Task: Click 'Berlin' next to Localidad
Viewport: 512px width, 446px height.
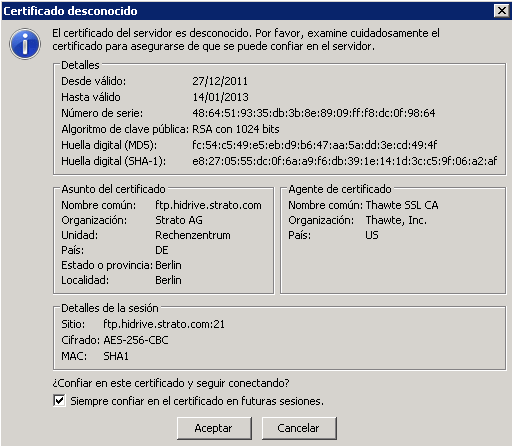Action: click(x=168, y=280)
